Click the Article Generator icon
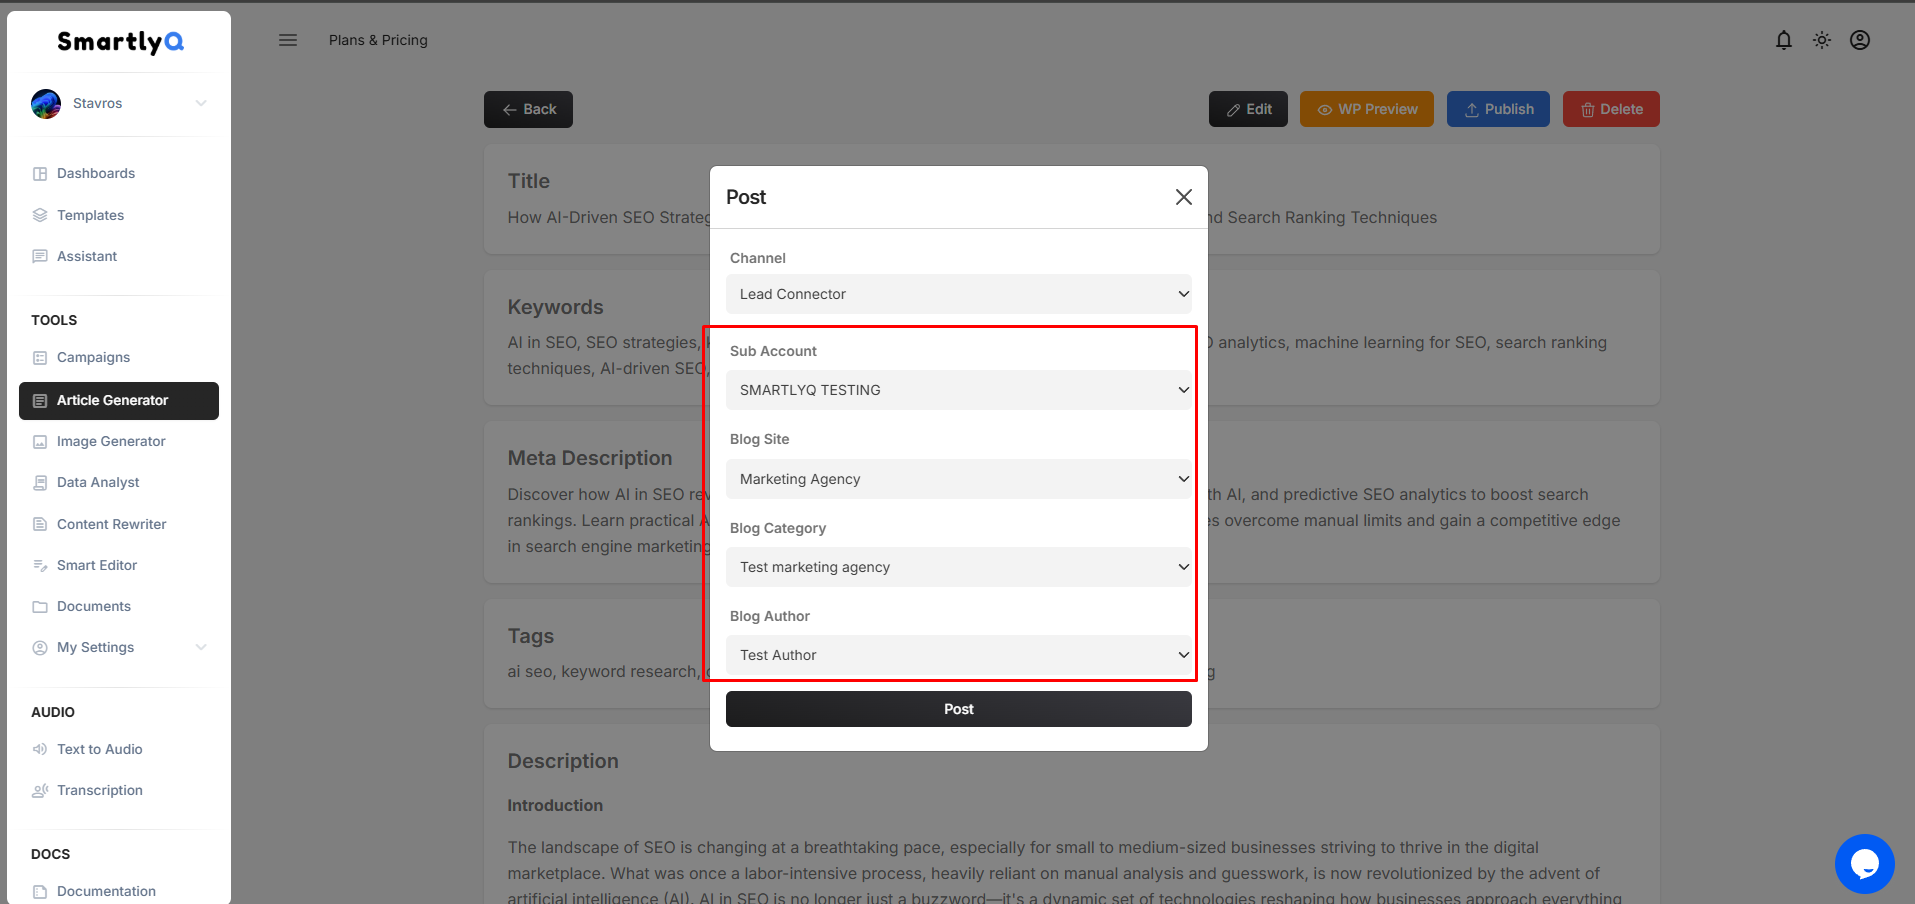This screenshot has height=904, width=1915. coord(40,401)
